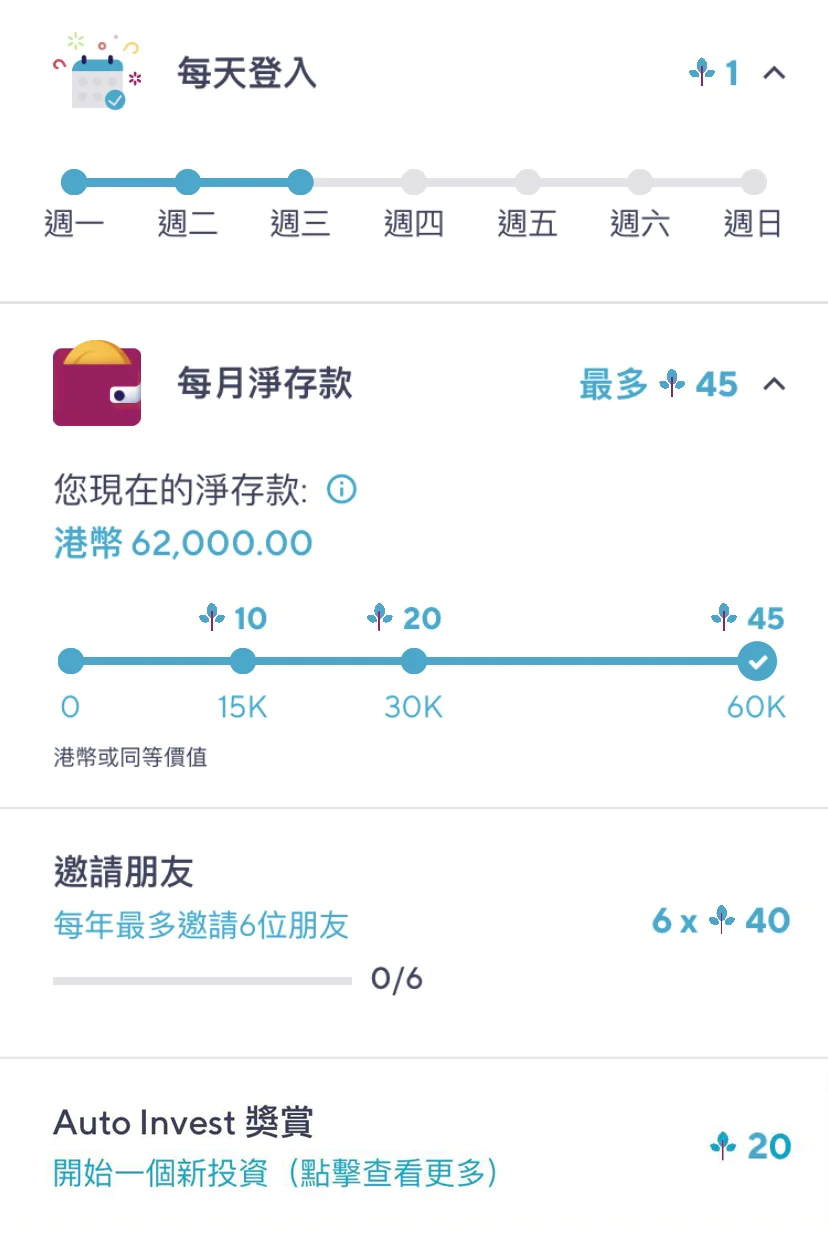This screenshot has width=828, height=1260.
Task: Click the leaf icon above the 30K milestone
Action: point(380,618)
